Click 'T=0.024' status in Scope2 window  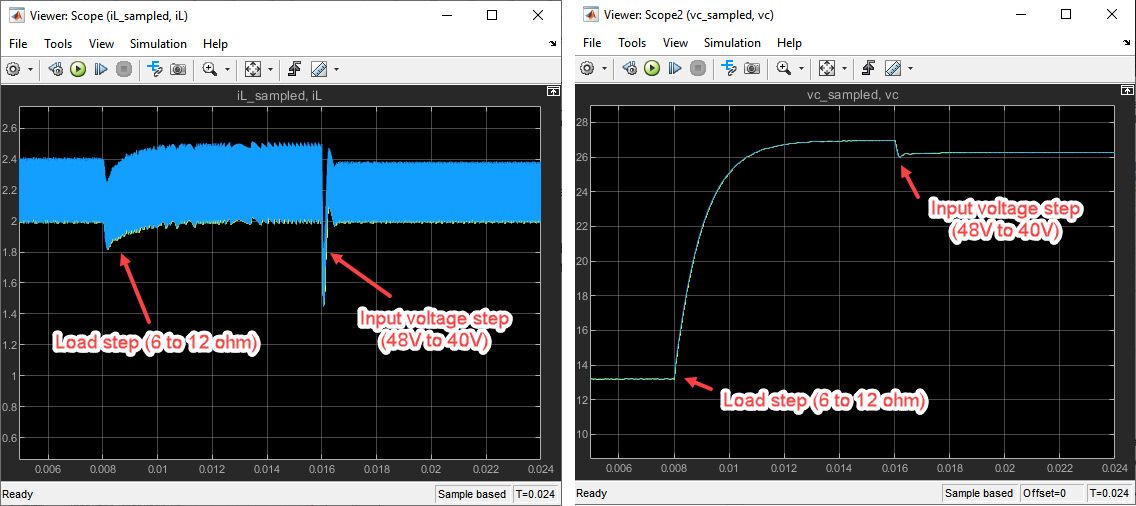click(1109, 494)
